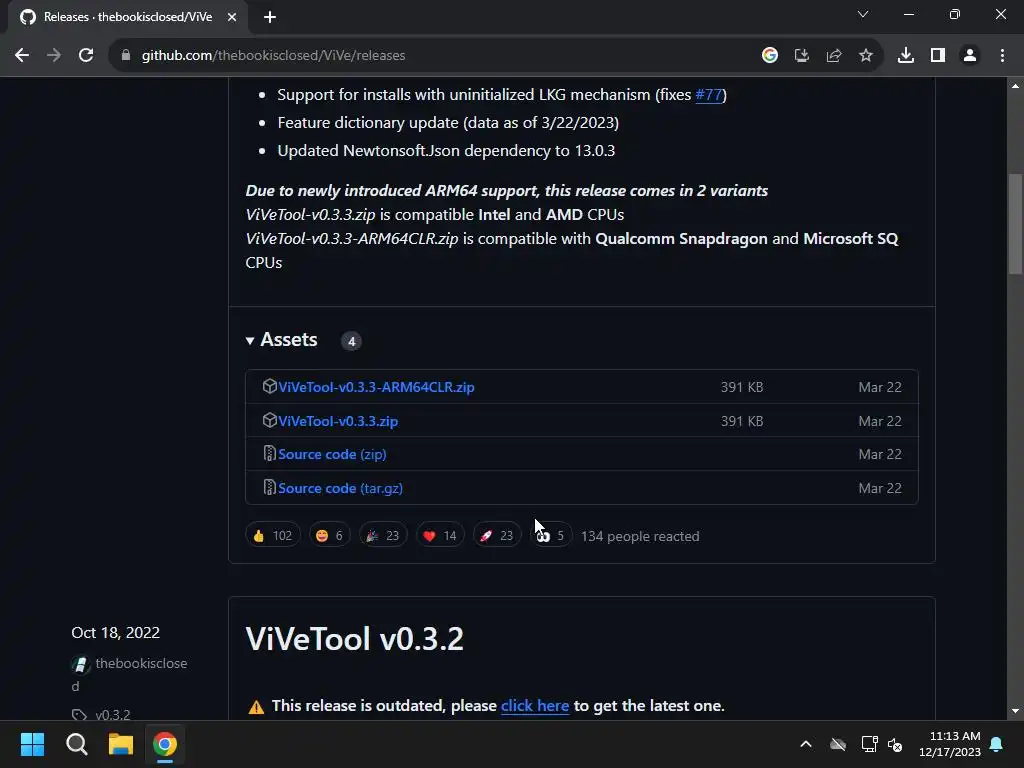Download Source code (tar.gz)
This screenshot has height=768, width=1024.
340,488
